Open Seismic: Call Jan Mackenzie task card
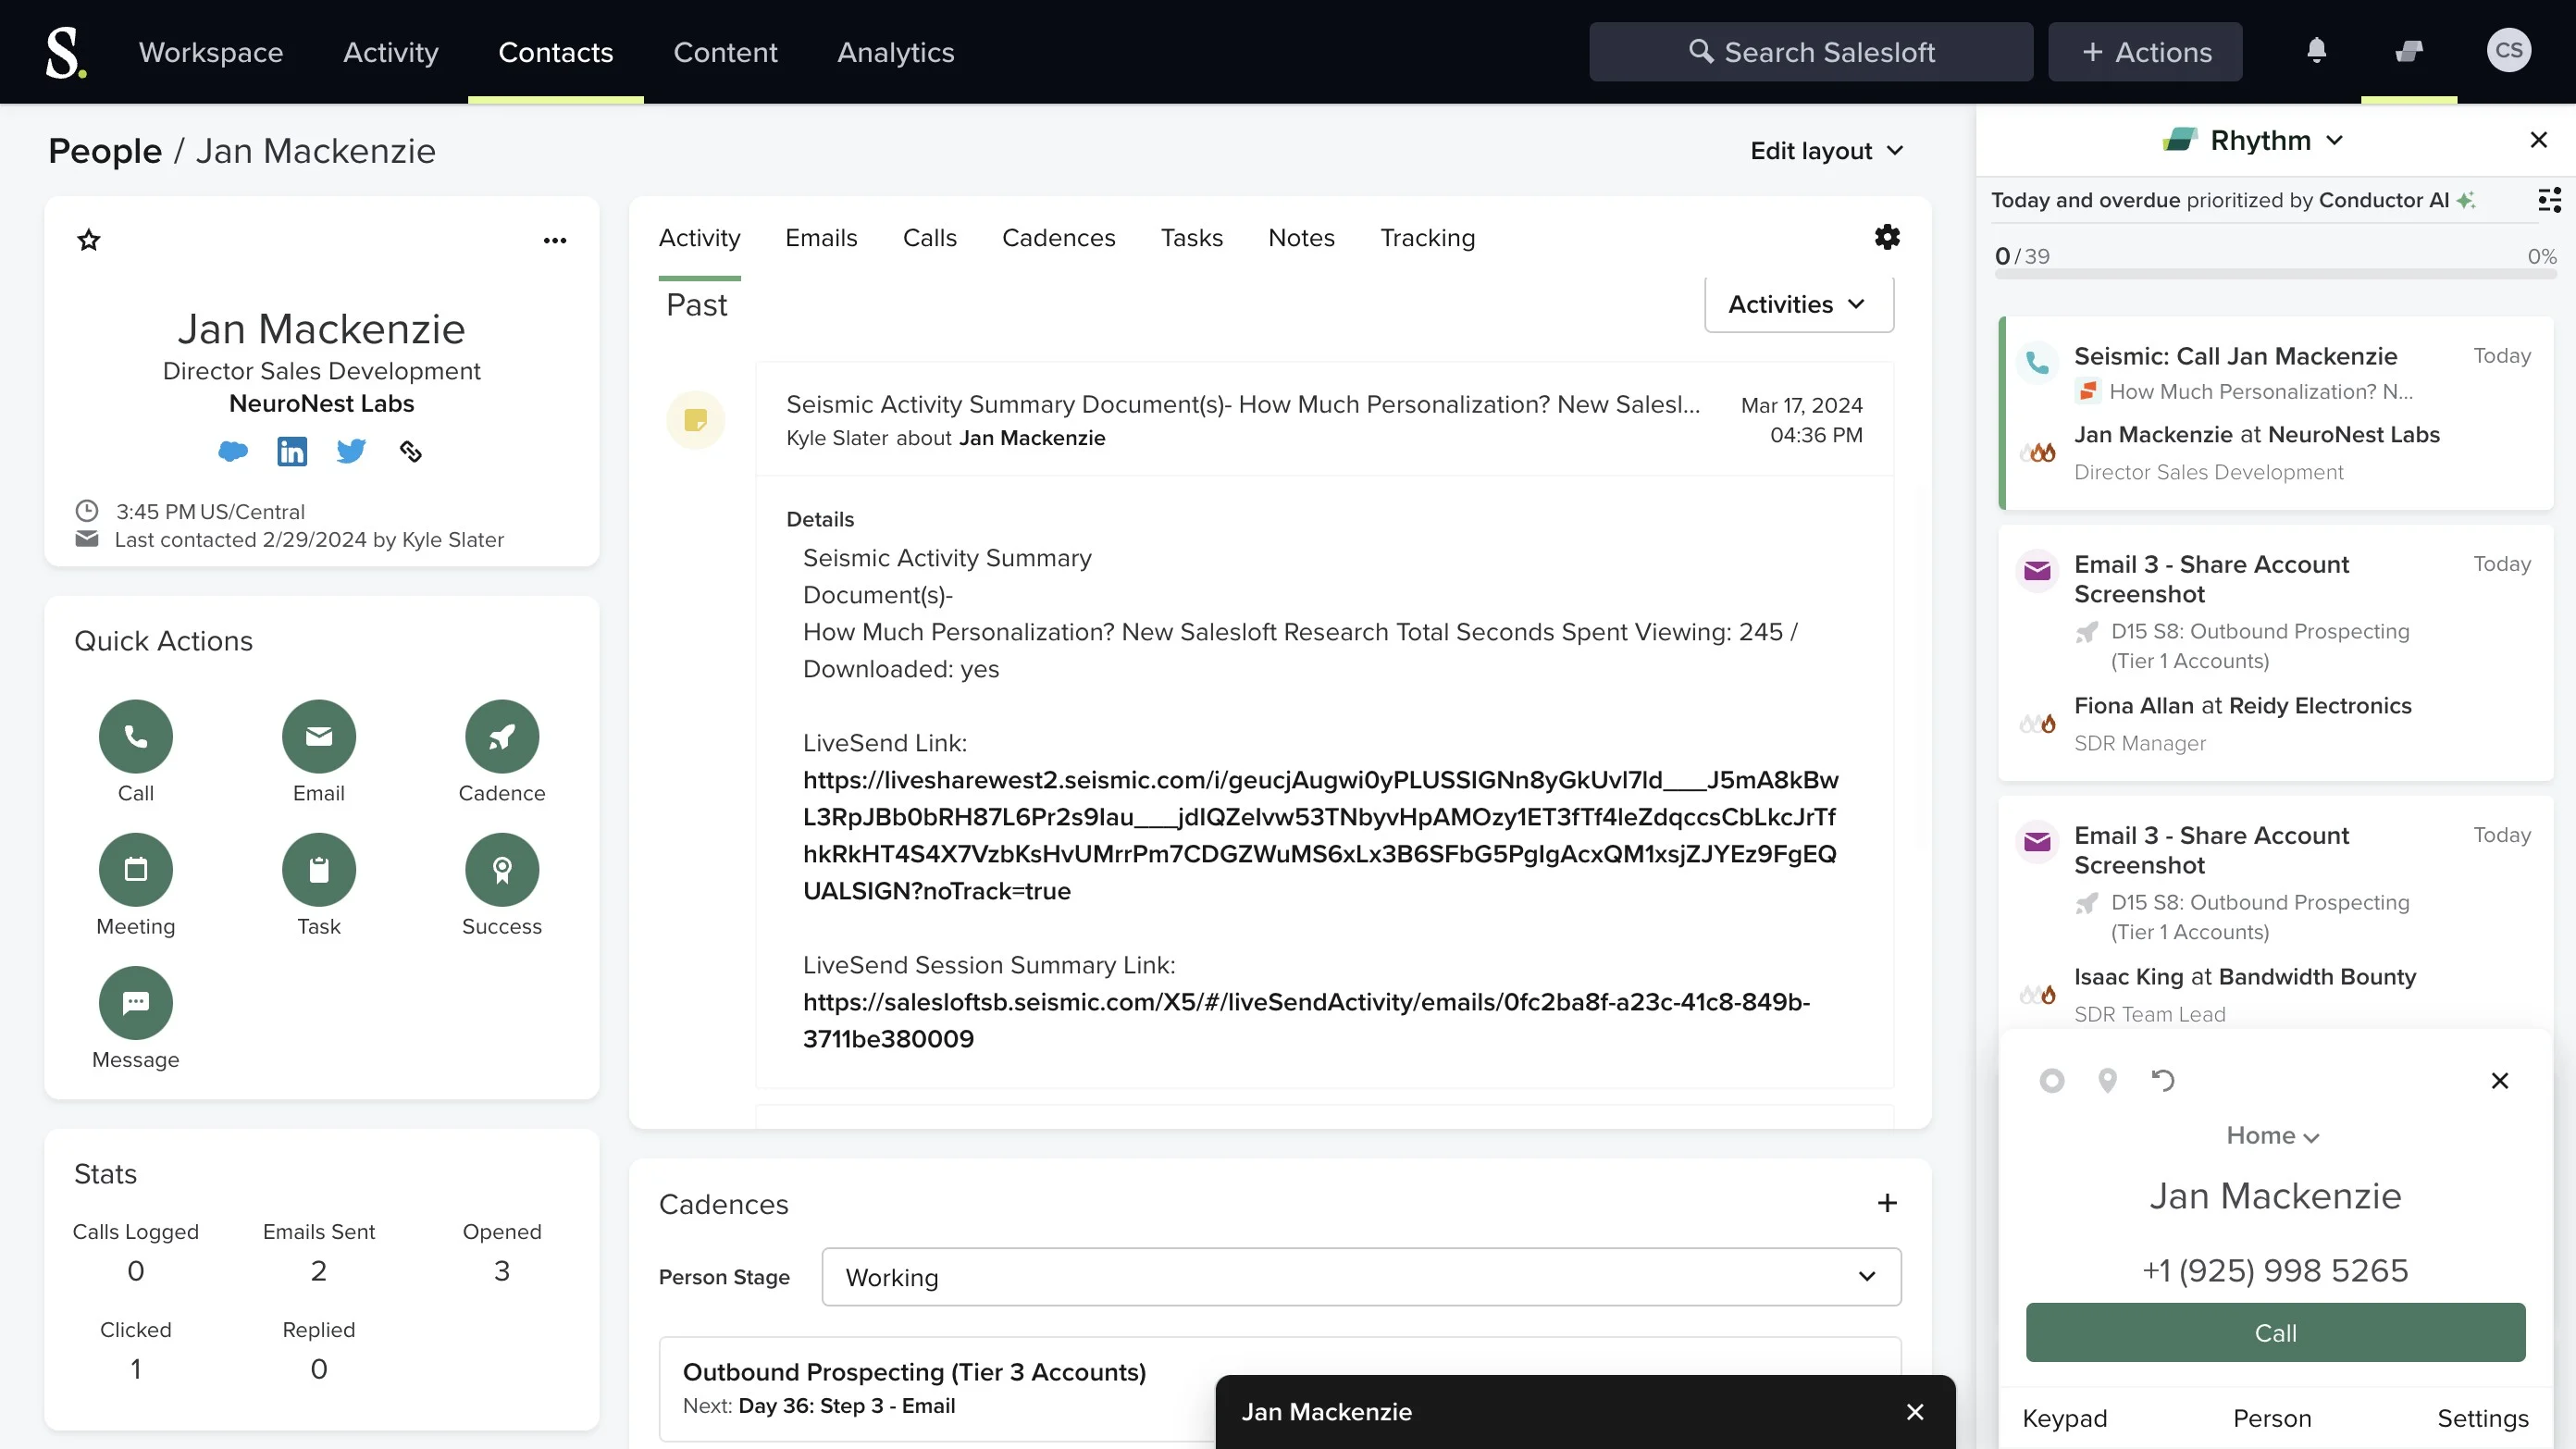This screenshot has width=2576, height=1449. (2276, 413)
